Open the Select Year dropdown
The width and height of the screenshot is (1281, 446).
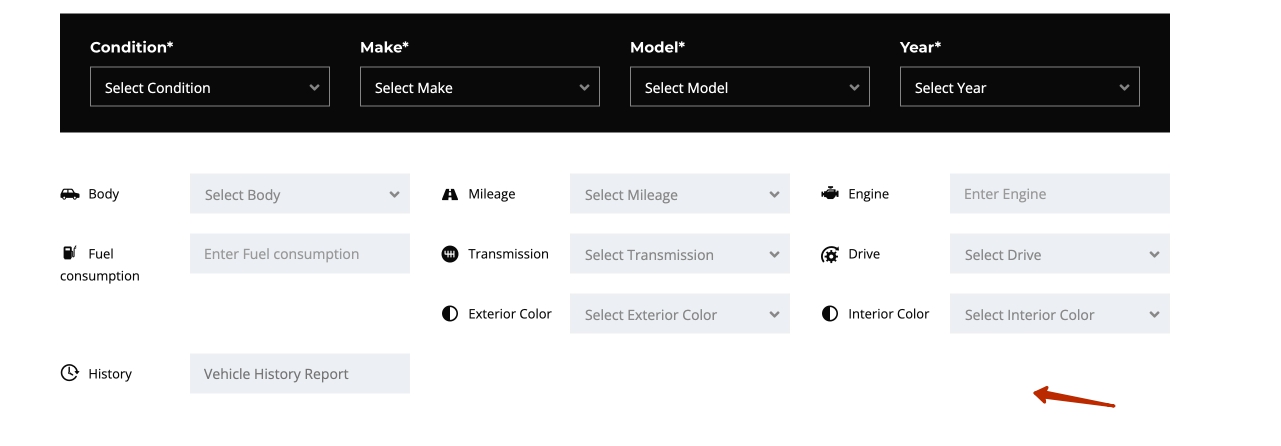[x=1020, y=87]
